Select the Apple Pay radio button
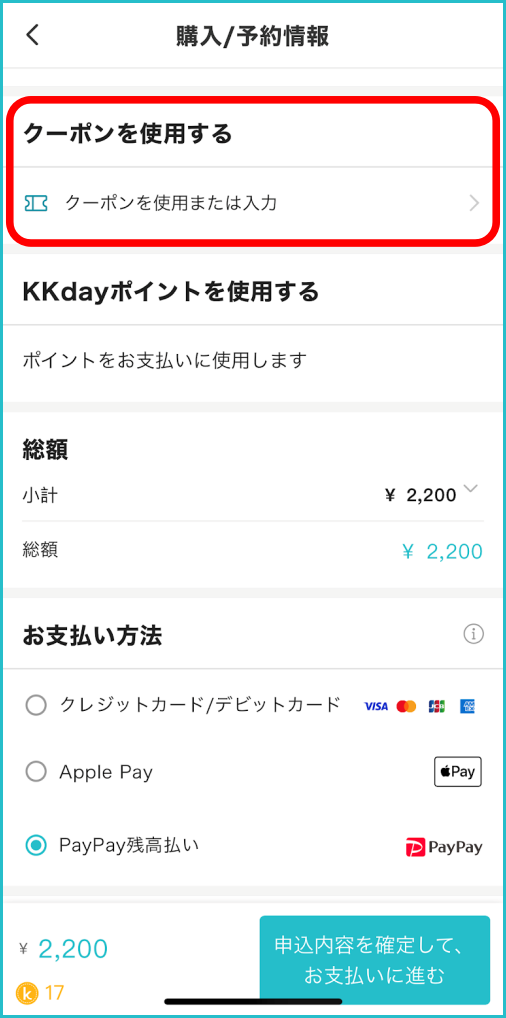Image resolution: width=506 pixels, height=1018 pixels. click(x=36, y=772)
